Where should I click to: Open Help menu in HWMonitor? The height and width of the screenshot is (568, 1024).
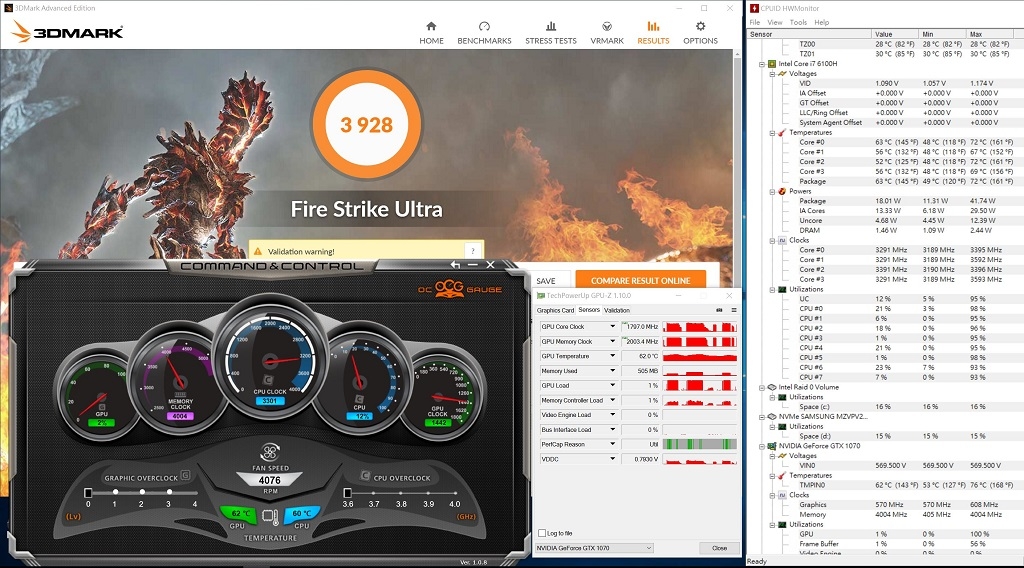(x=822, y=22)
